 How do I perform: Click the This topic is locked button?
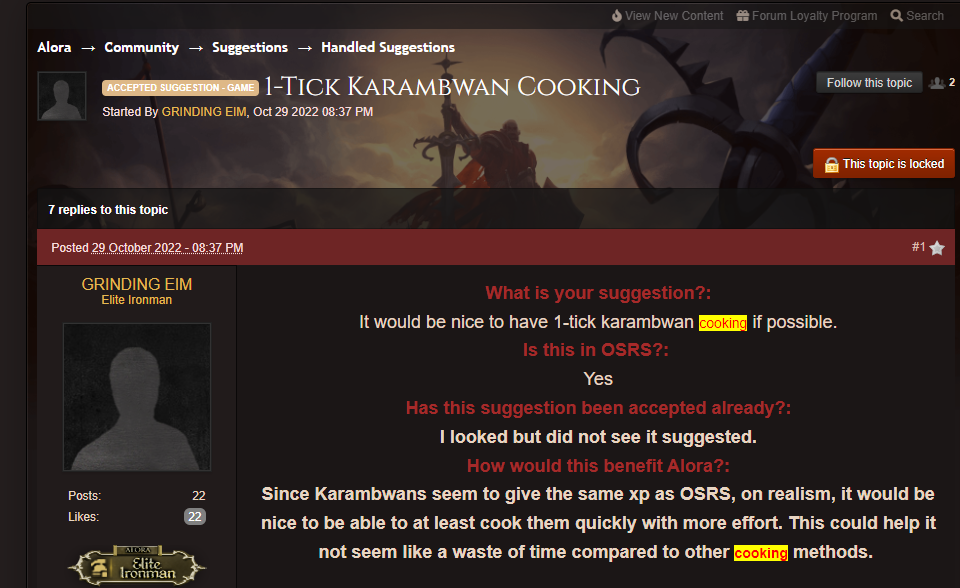[883, 164]
